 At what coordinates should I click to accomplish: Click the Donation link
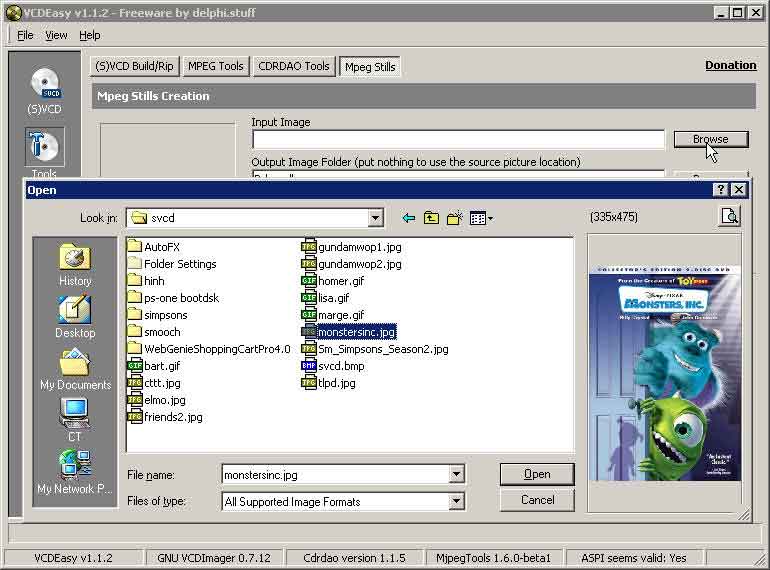click(x=730, y=65)
